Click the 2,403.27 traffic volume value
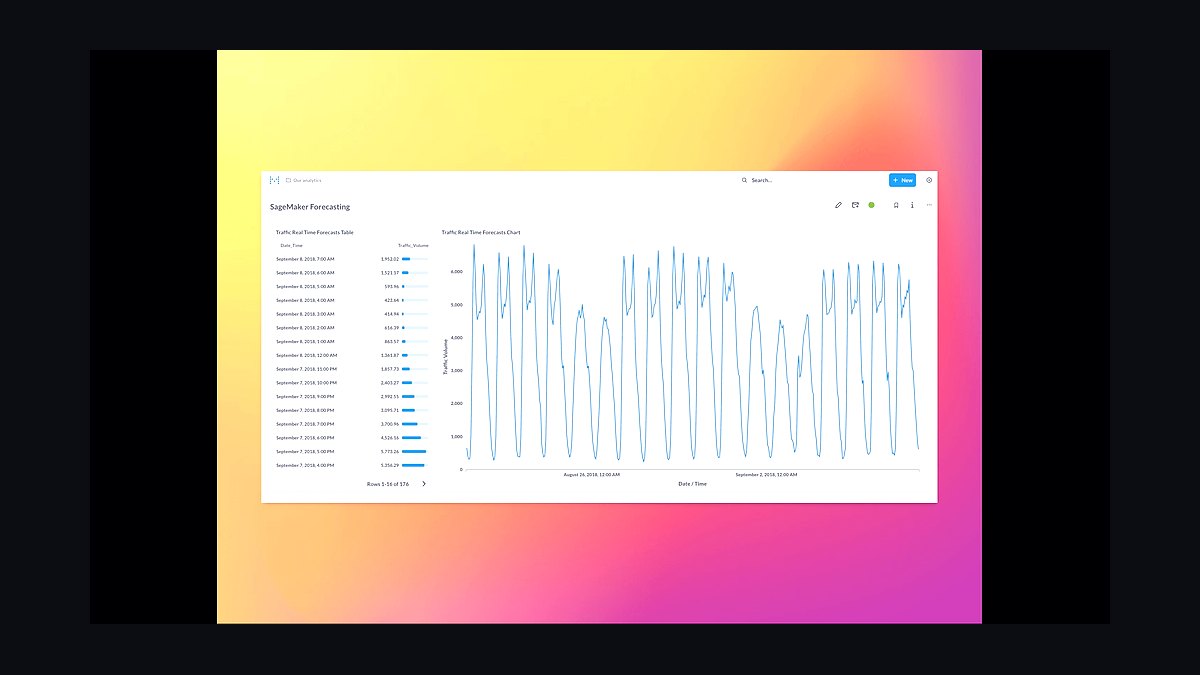The image size is (1200, 675). pos(389,383)
